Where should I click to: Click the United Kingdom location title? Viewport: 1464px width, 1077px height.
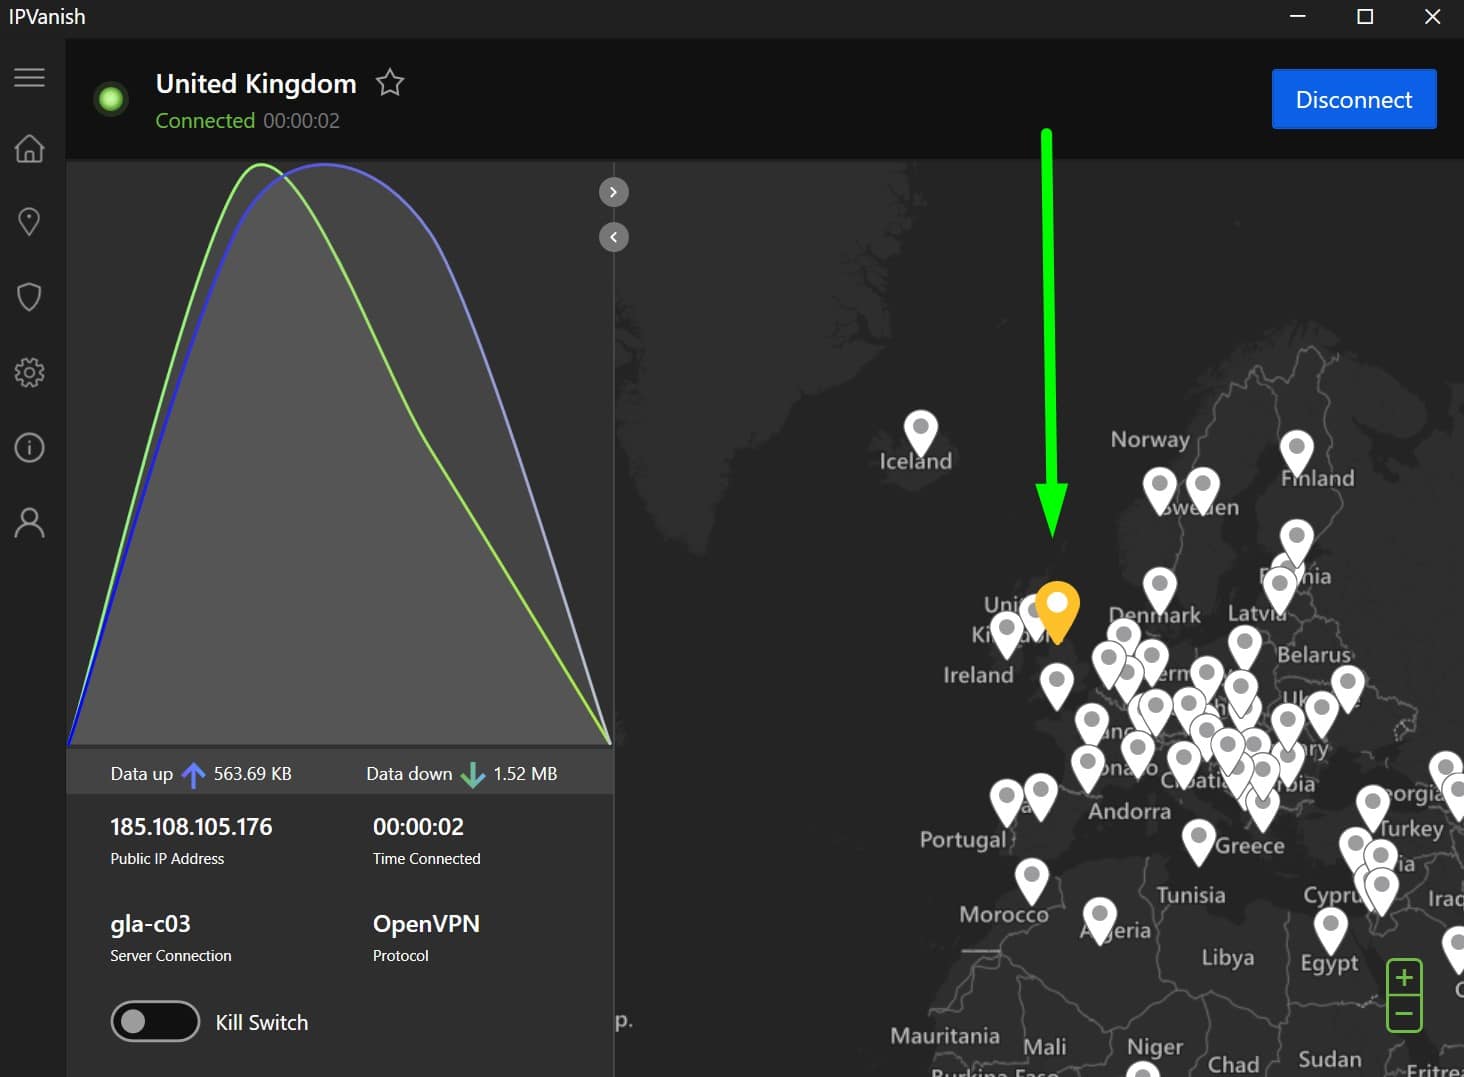pos(256,83)
